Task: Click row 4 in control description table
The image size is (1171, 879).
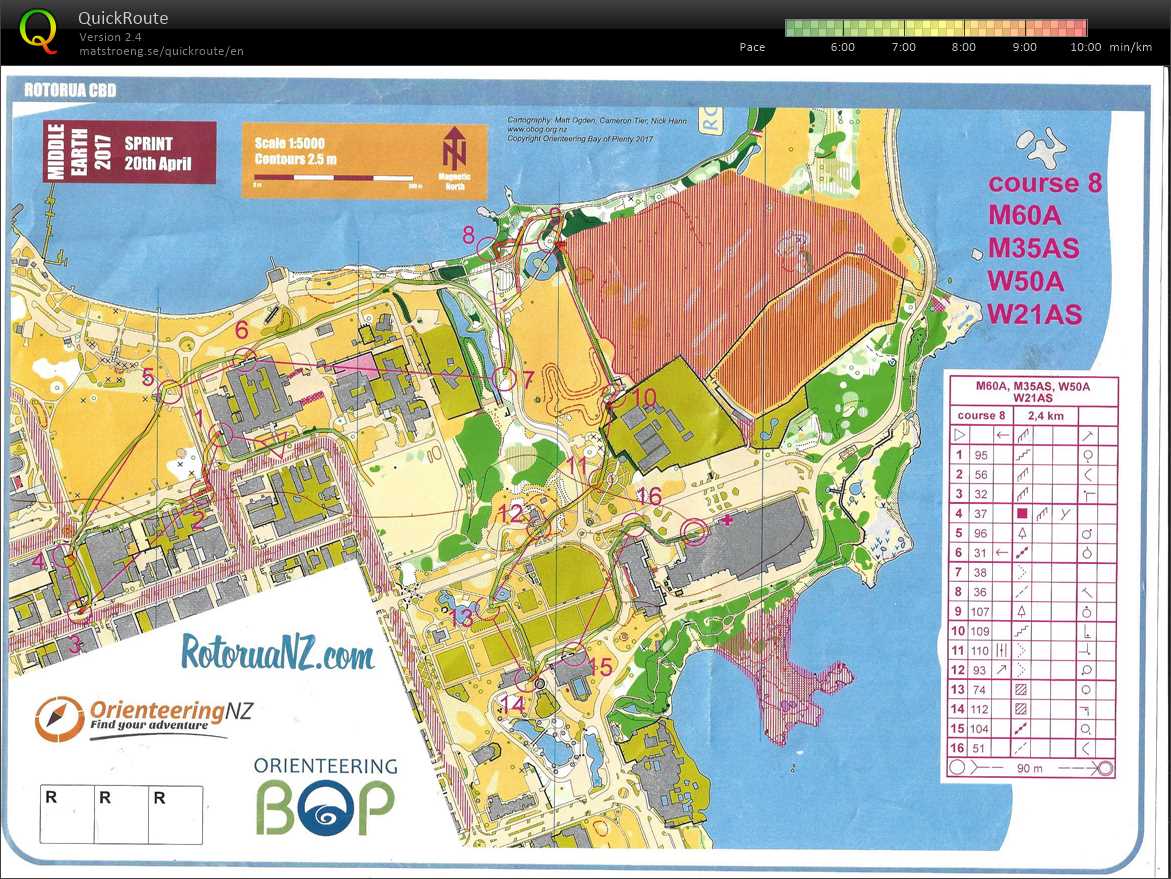Action: (1029, 513)
